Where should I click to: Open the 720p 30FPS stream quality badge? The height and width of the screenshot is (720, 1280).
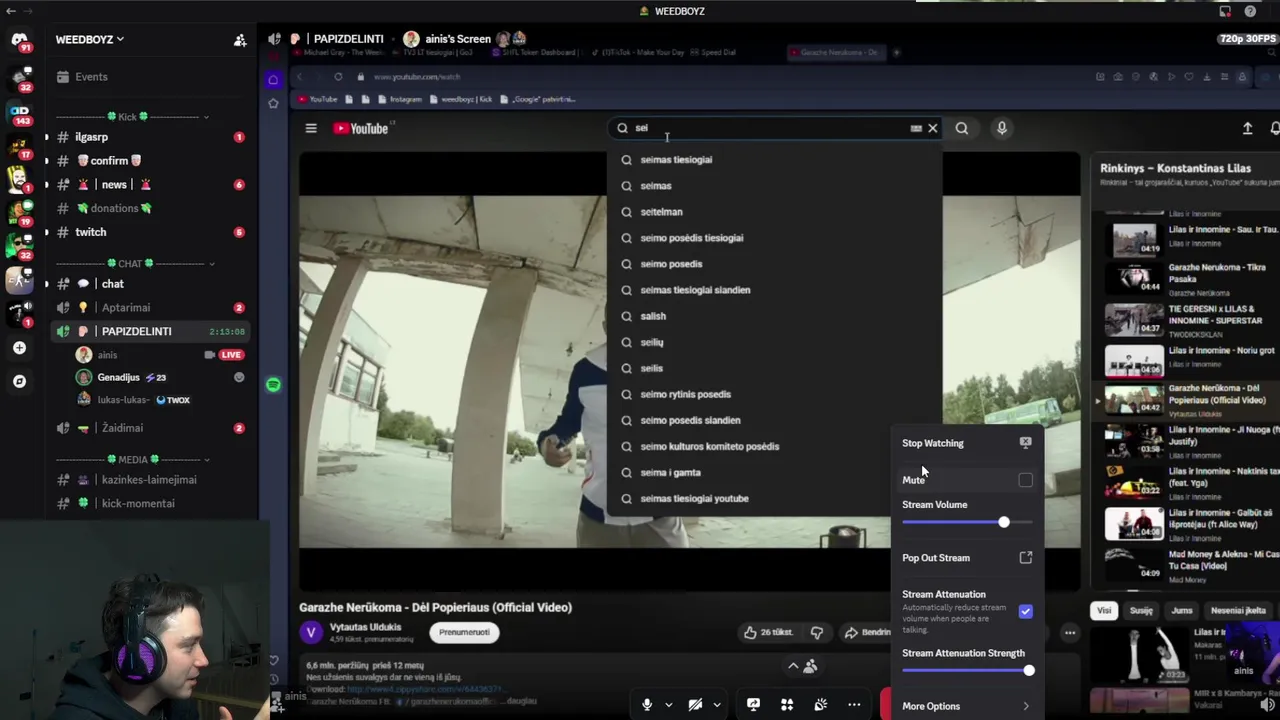[1247, 39]
